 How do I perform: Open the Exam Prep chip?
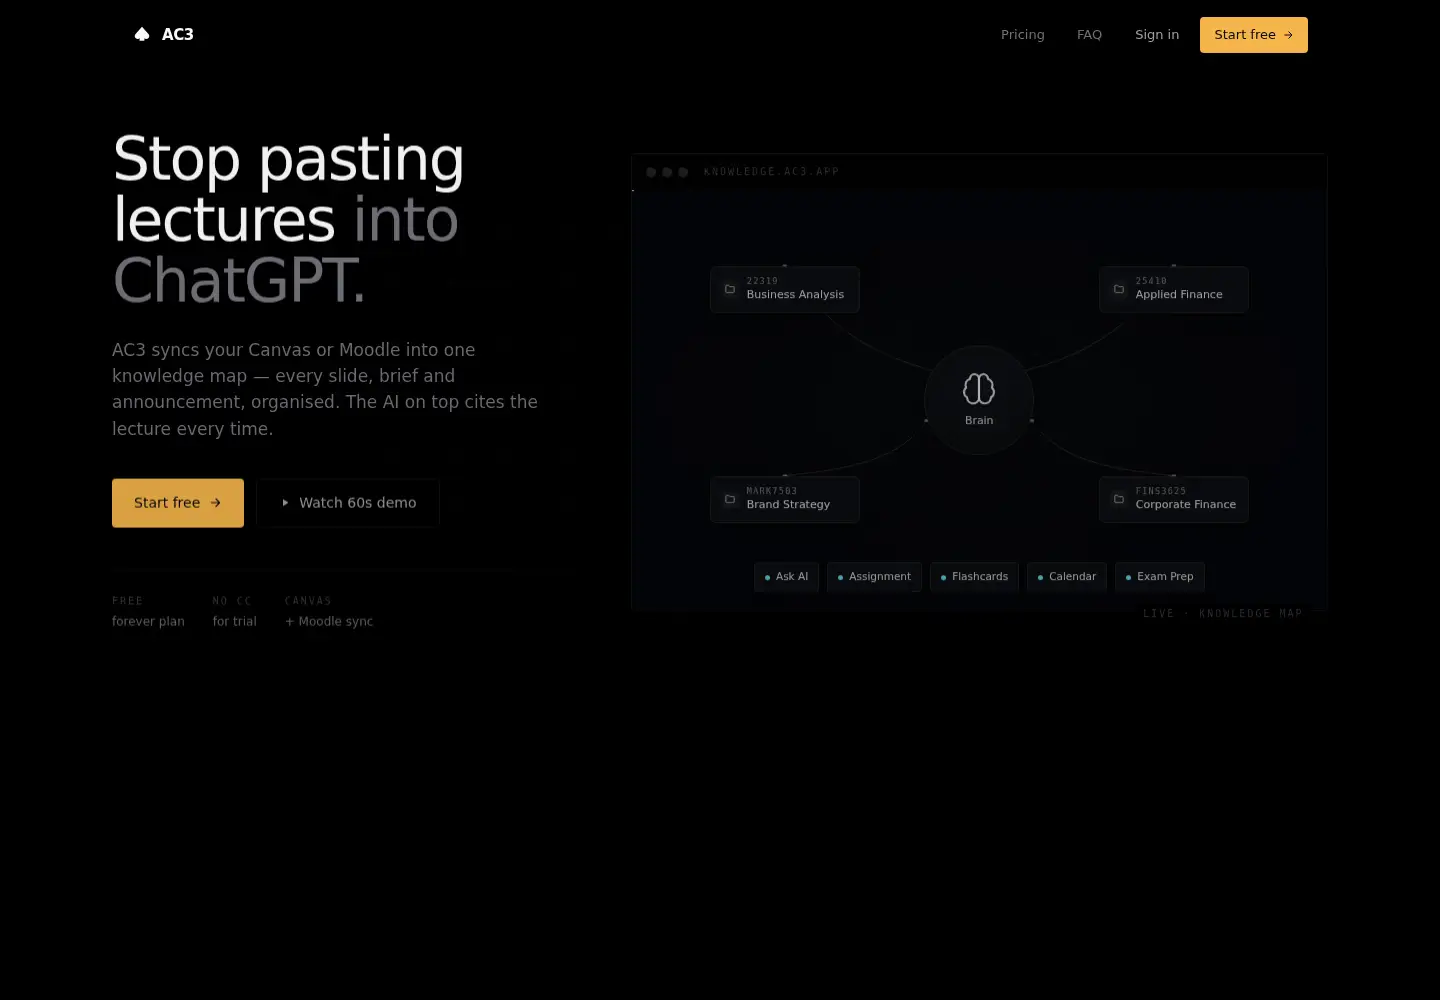[1160, 577]
